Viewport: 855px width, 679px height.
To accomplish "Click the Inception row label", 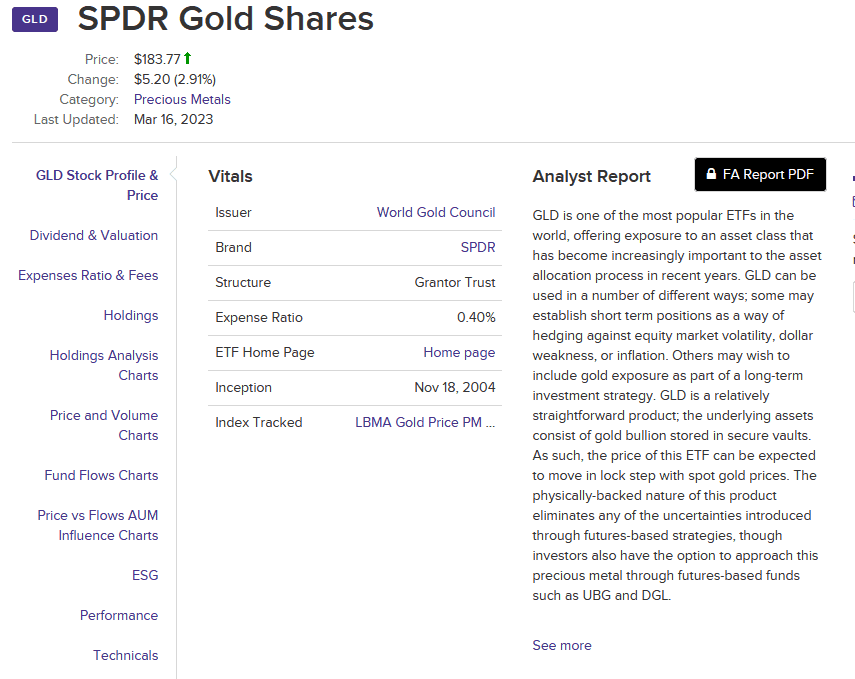I will 243,387.
